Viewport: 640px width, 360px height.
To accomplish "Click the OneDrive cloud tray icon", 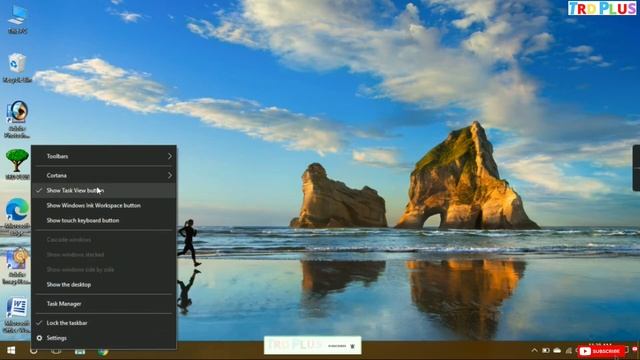I will pos(557,350).
